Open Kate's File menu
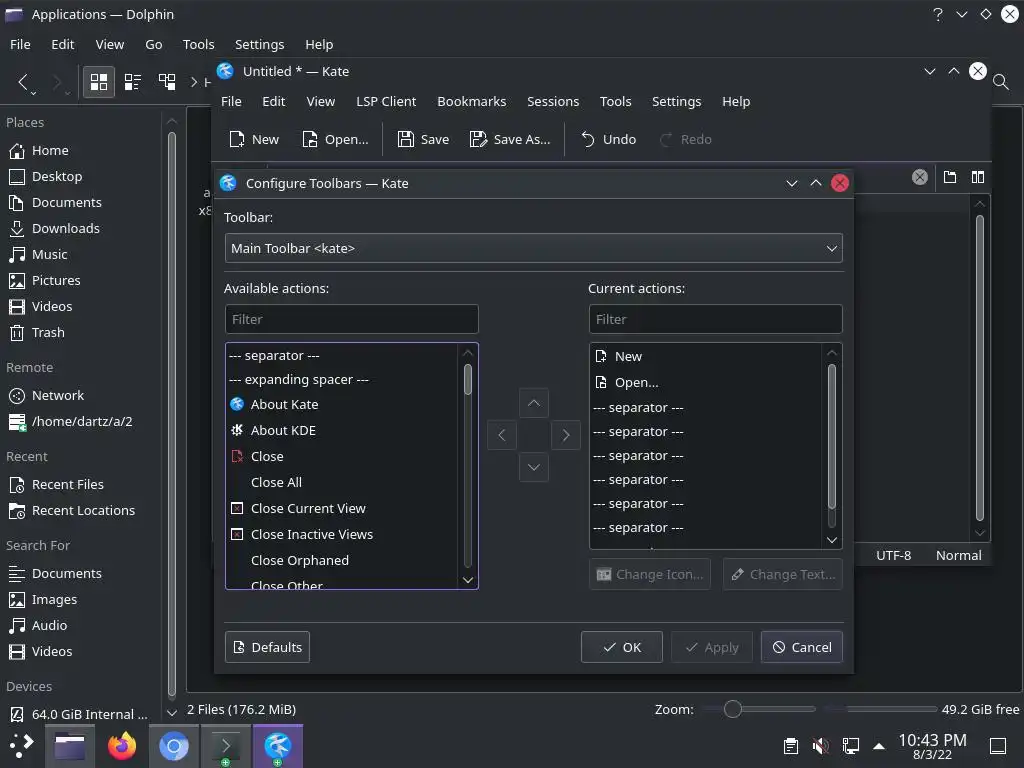This screenshot has height=768, width=1024. [231, 101]
